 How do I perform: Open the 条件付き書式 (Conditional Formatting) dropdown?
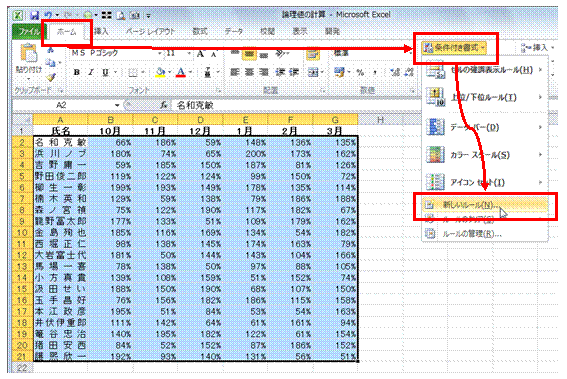[x=455, y=47]
